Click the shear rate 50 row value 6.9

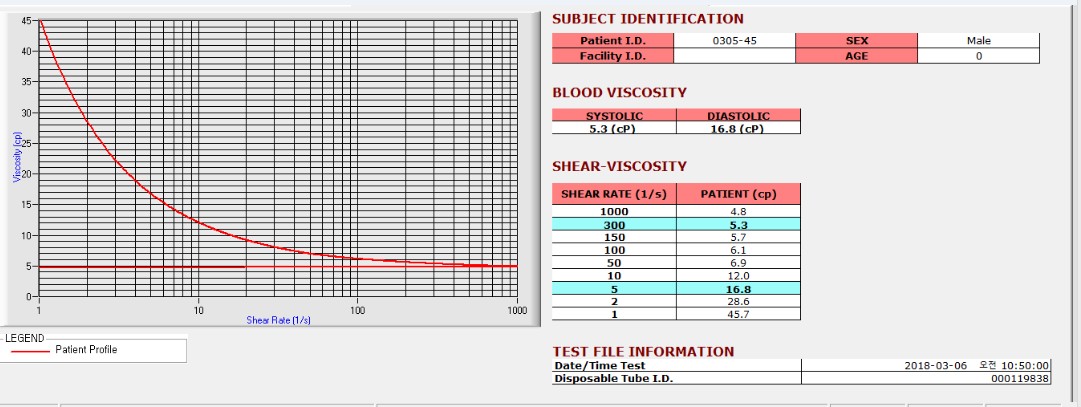click(x=738, y=263)
